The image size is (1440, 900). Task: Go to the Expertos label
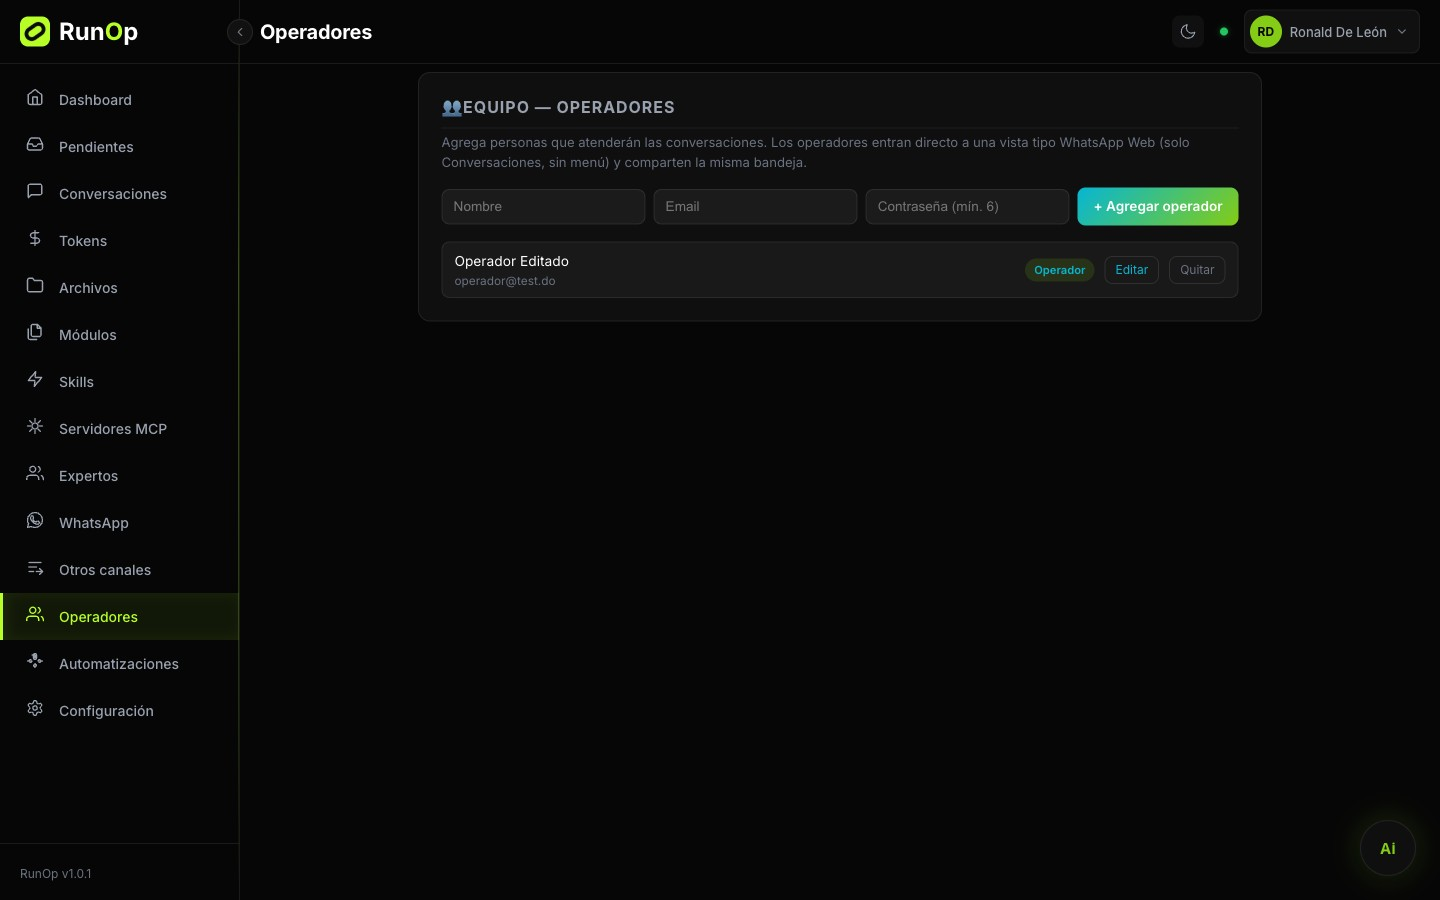pyautogui.click(x=88, y=476)
